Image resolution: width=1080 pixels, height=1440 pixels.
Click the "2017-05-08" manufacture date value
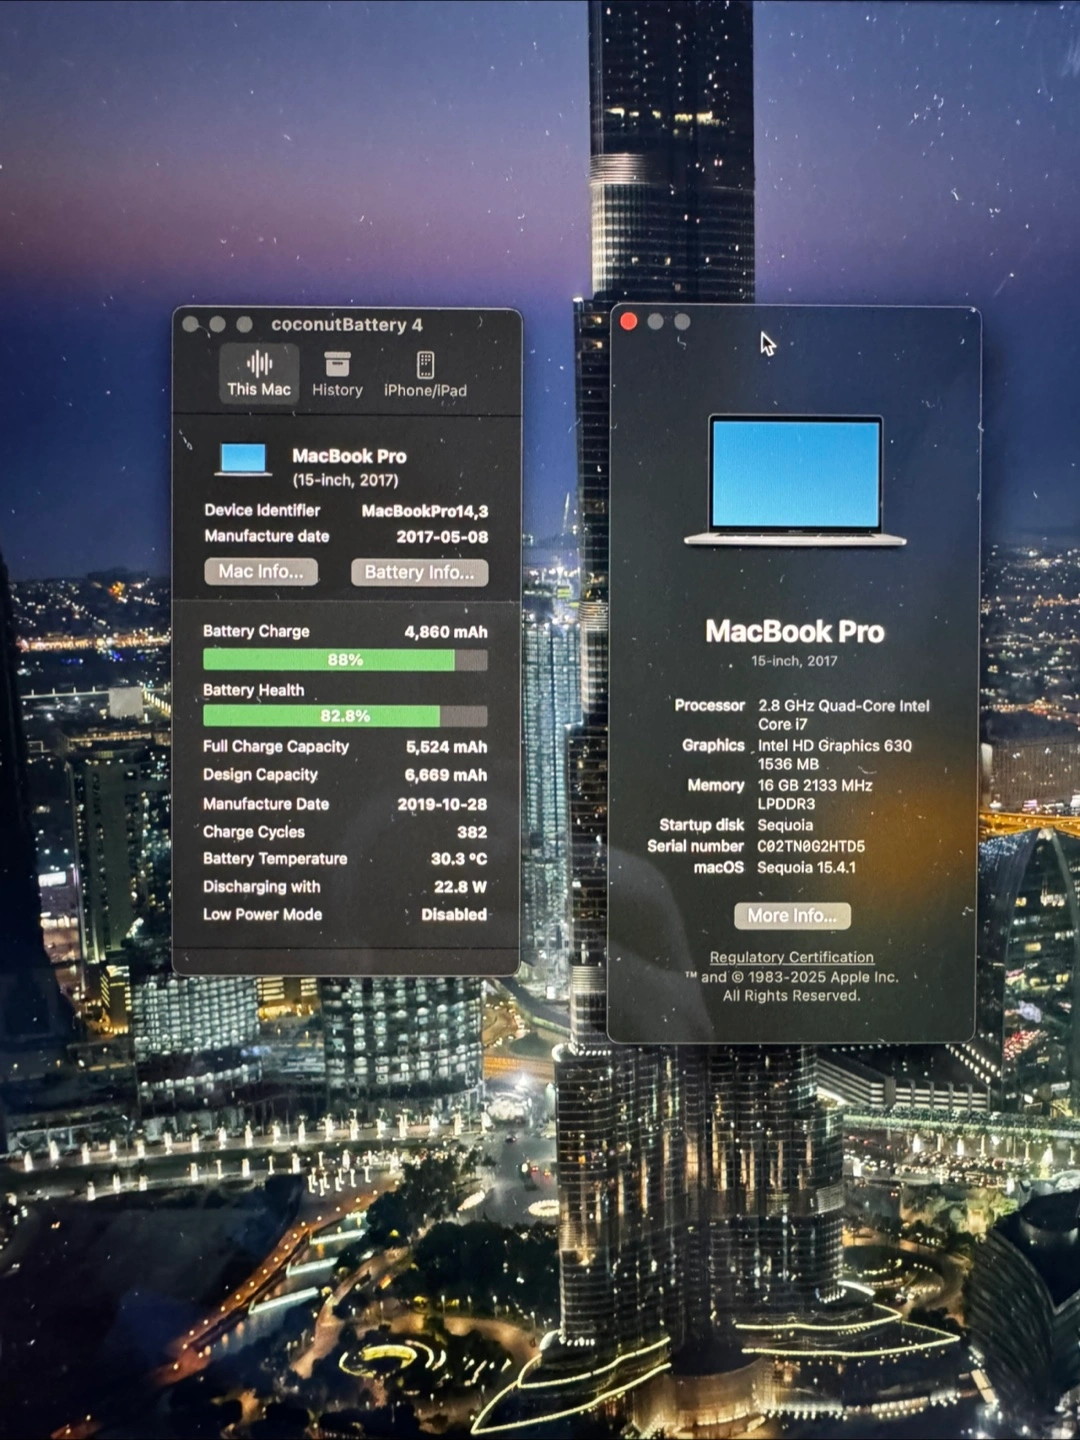(x=442, y=537)
